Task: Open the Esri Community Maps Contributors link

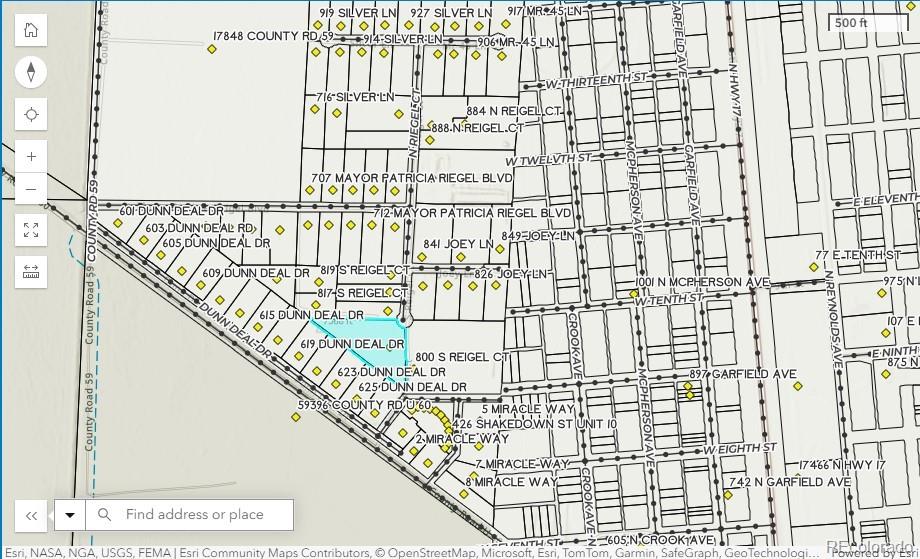Action: [x=273, y=552]
